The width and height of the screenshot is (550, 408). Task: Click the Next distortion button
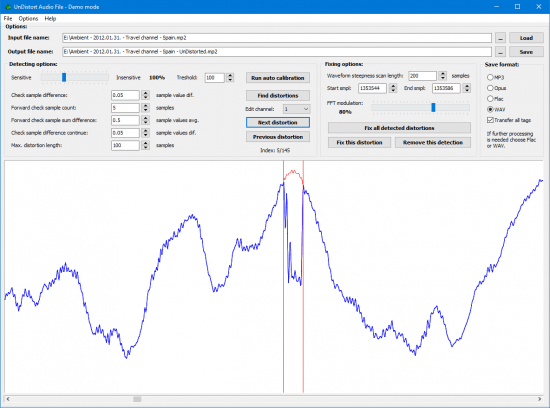(x=278, y=122)
